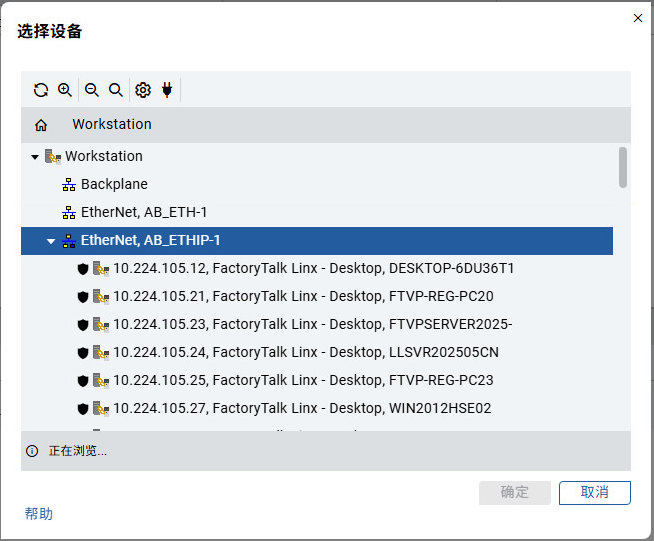Viewport: 654px width, 541px height.
Task: Collapse the Workstation tree node
Action: (35, 157)
